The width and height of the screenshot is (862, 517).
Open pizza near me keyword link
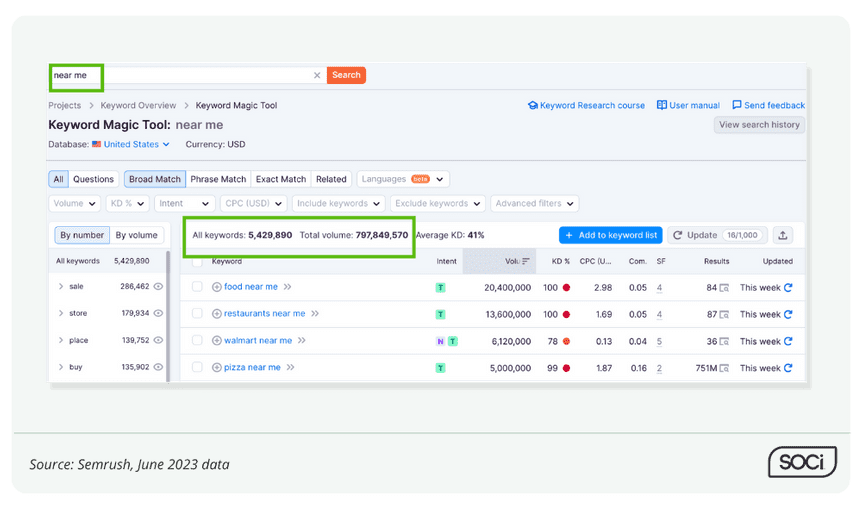(252, 367)
